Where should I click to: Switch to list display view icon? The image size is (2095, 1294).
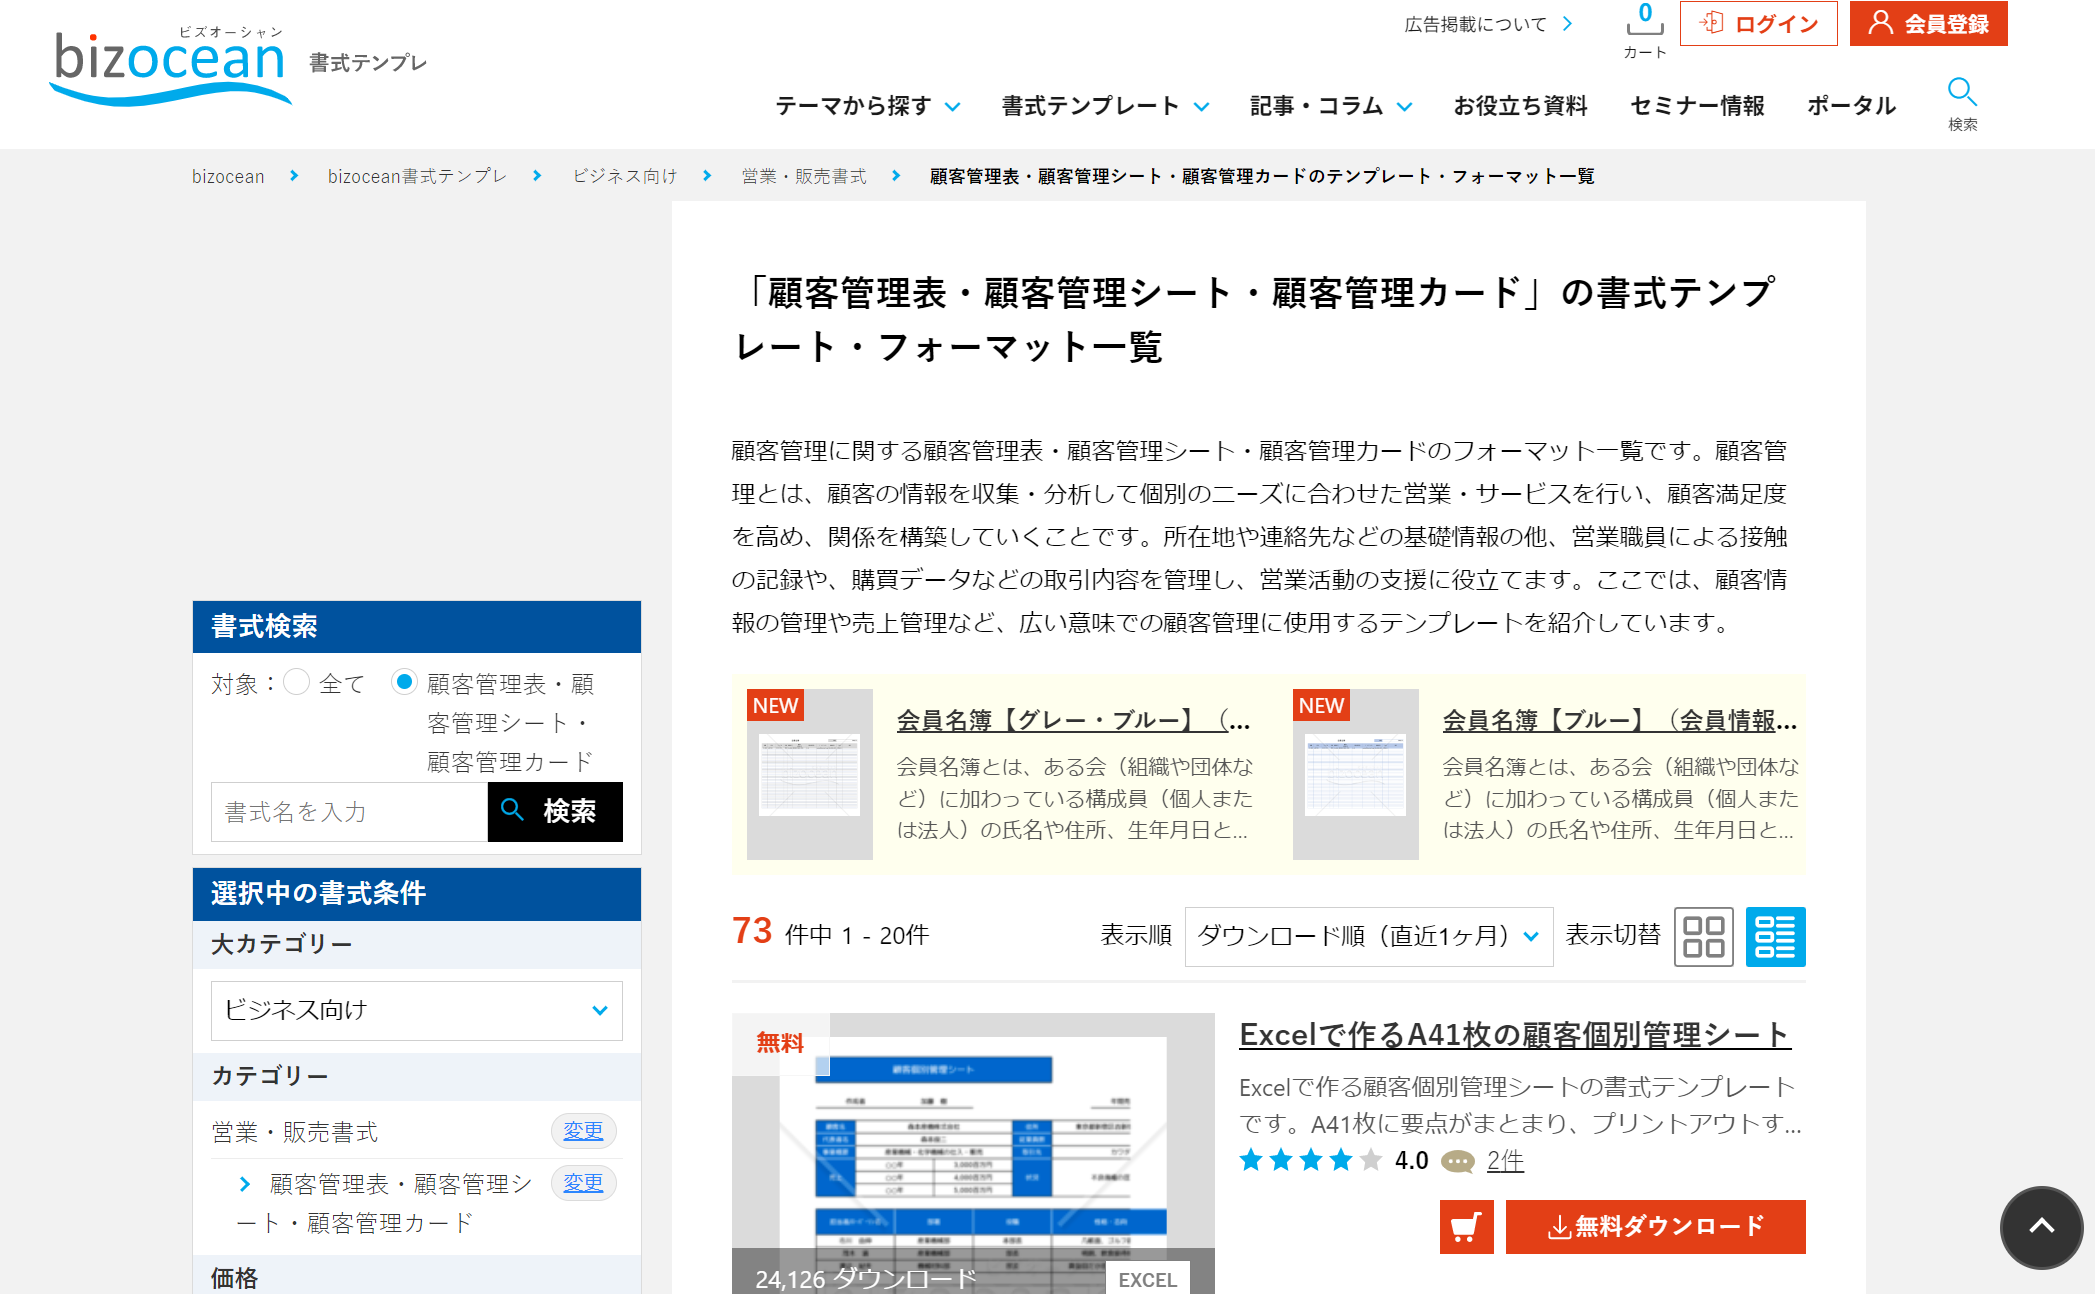1775,936
